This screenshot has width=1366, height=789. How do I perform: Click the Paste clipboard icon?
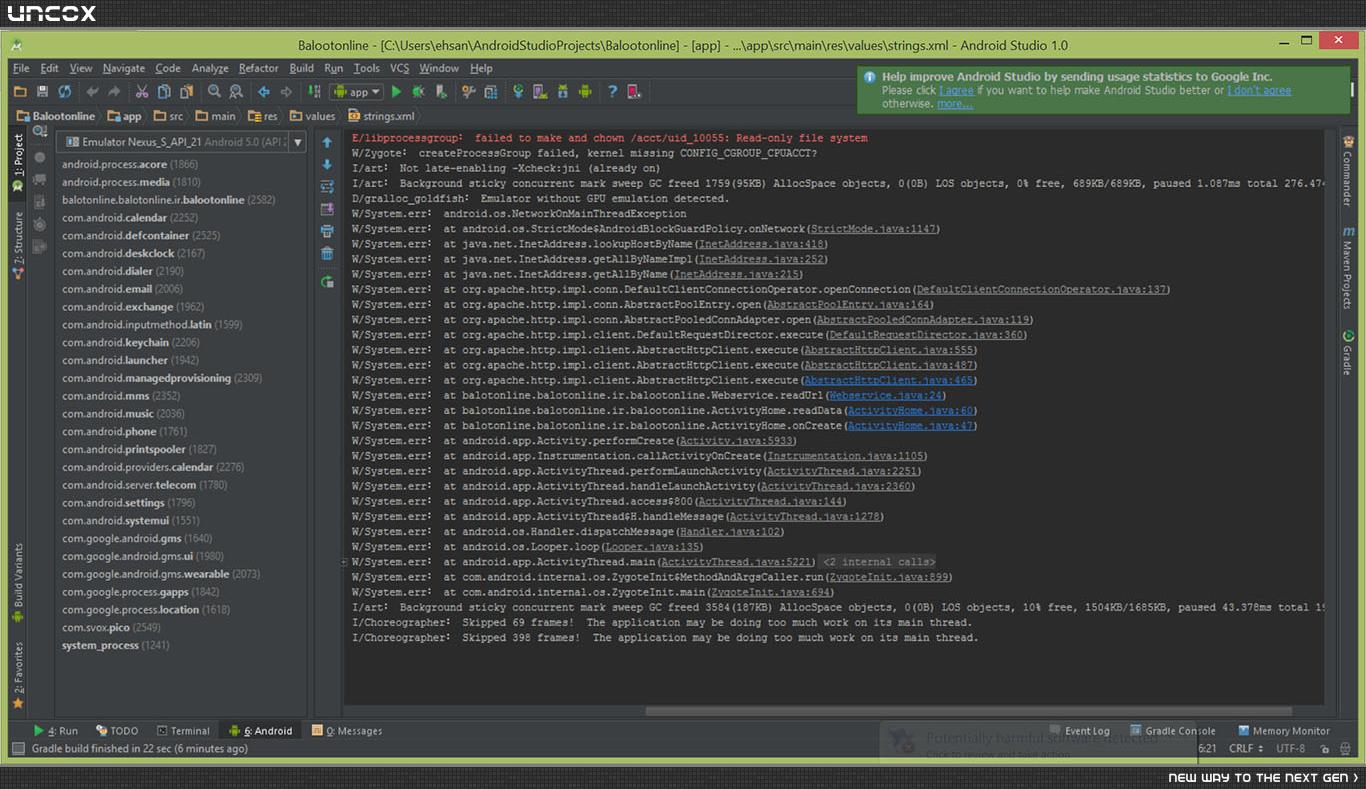[186, 92]
